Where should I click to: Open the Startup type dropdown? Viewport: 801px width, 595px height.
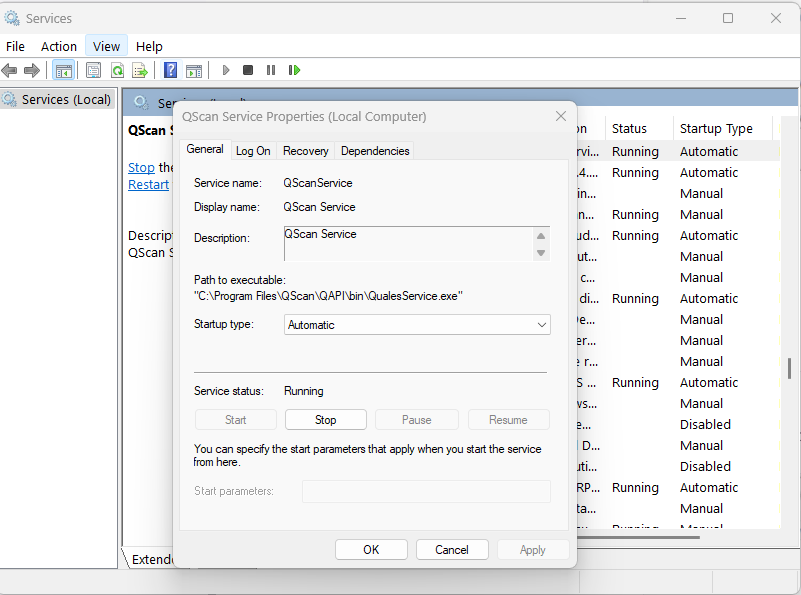(x=417, y=325)
